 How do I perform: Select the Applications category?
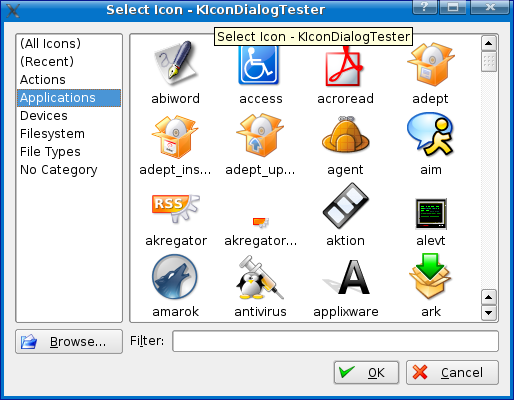[x=69, y=98]
